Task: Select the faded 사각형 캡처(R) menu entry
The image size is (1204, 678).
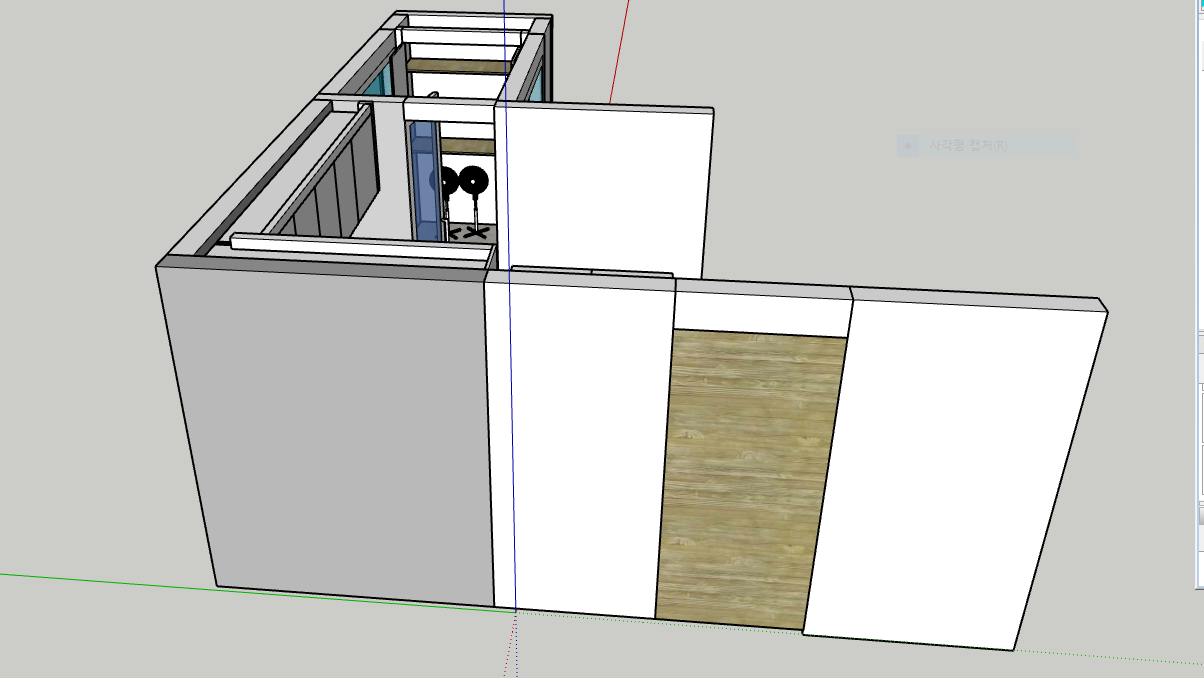Action: [985, 146]
